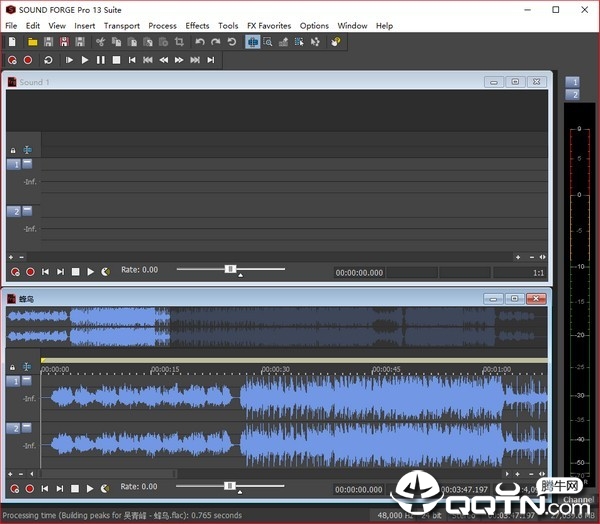
Task: Click record button in Sound 1 window
Action: coord(30,272)
